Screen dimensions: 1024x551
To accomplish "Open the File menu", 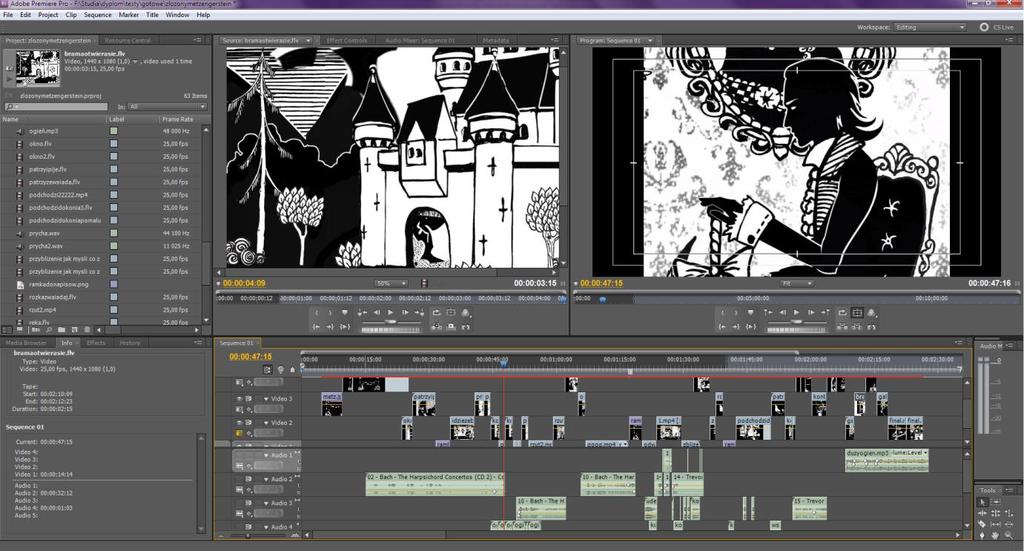I will pos(8,14).
